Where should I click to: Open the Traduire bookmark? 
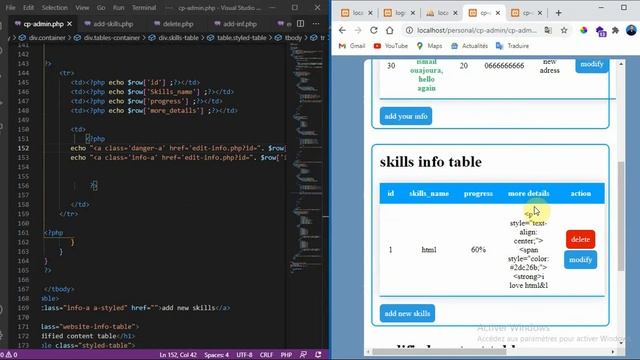[513, 46]
